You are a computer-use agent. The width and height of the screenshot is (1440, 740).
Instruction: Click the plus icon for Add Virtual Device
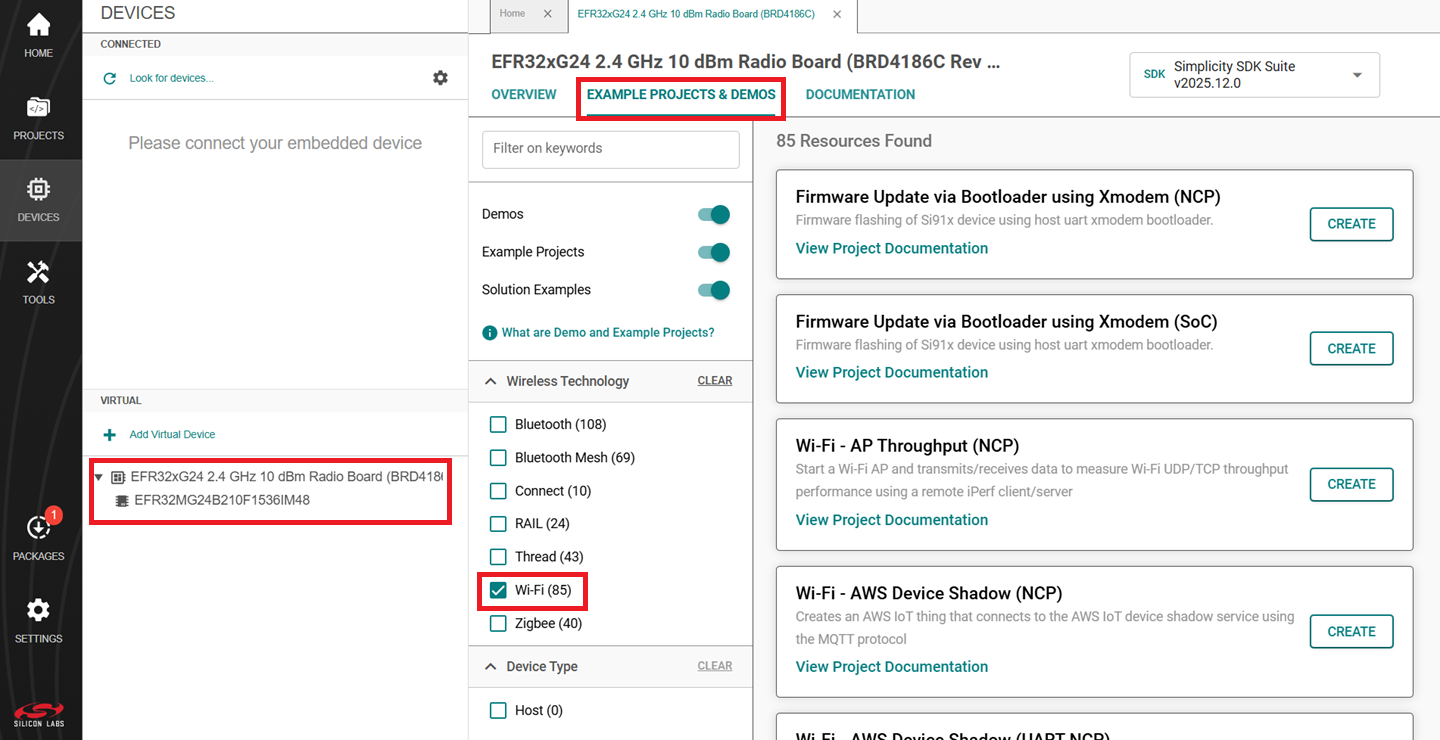110,435
